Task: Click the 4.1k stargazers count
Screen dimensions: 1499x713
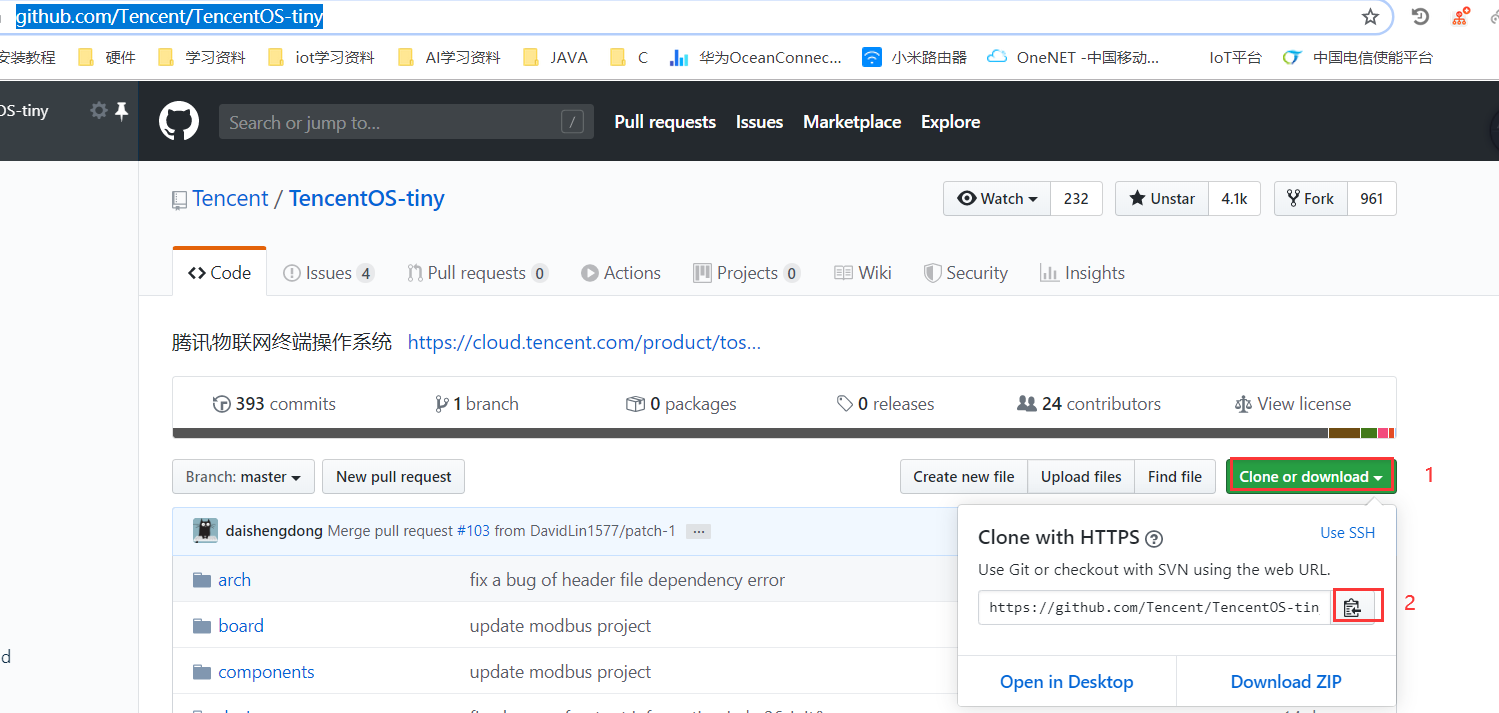Action: pos(1234,198)
